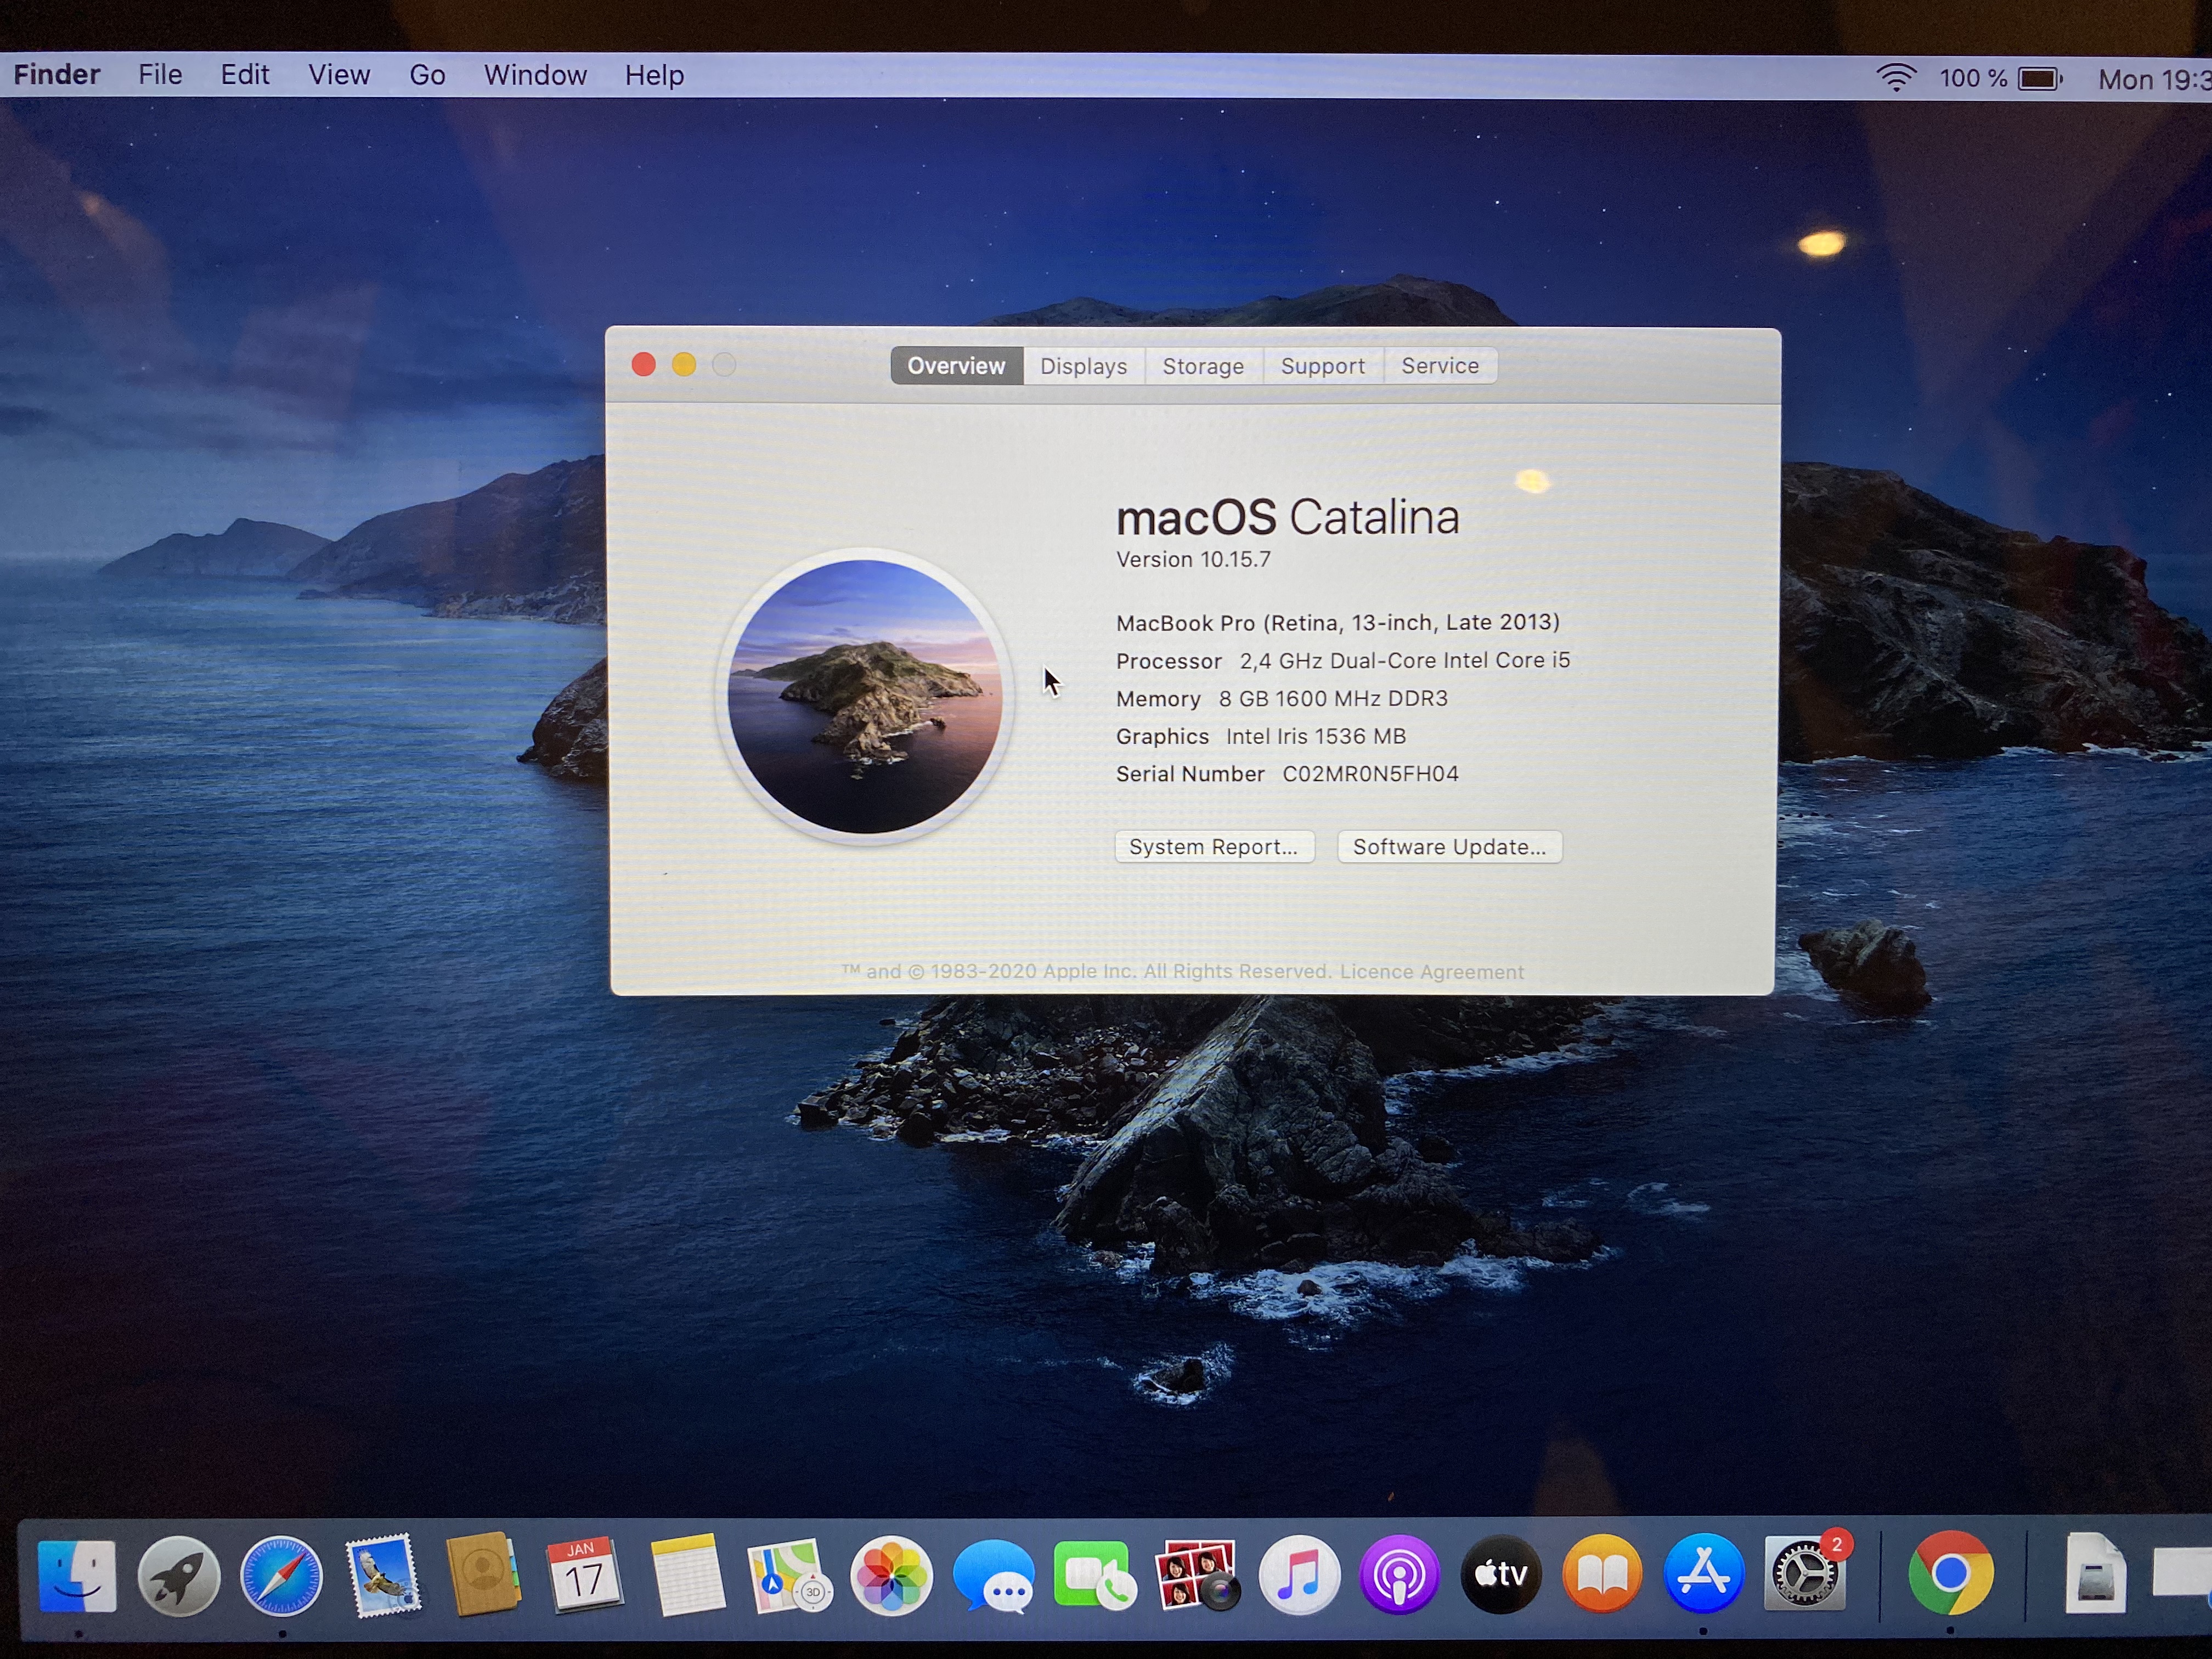Open Calendar showing Jan 17
Screen dimensions: 2212x1659
(x=584, y=1576)
